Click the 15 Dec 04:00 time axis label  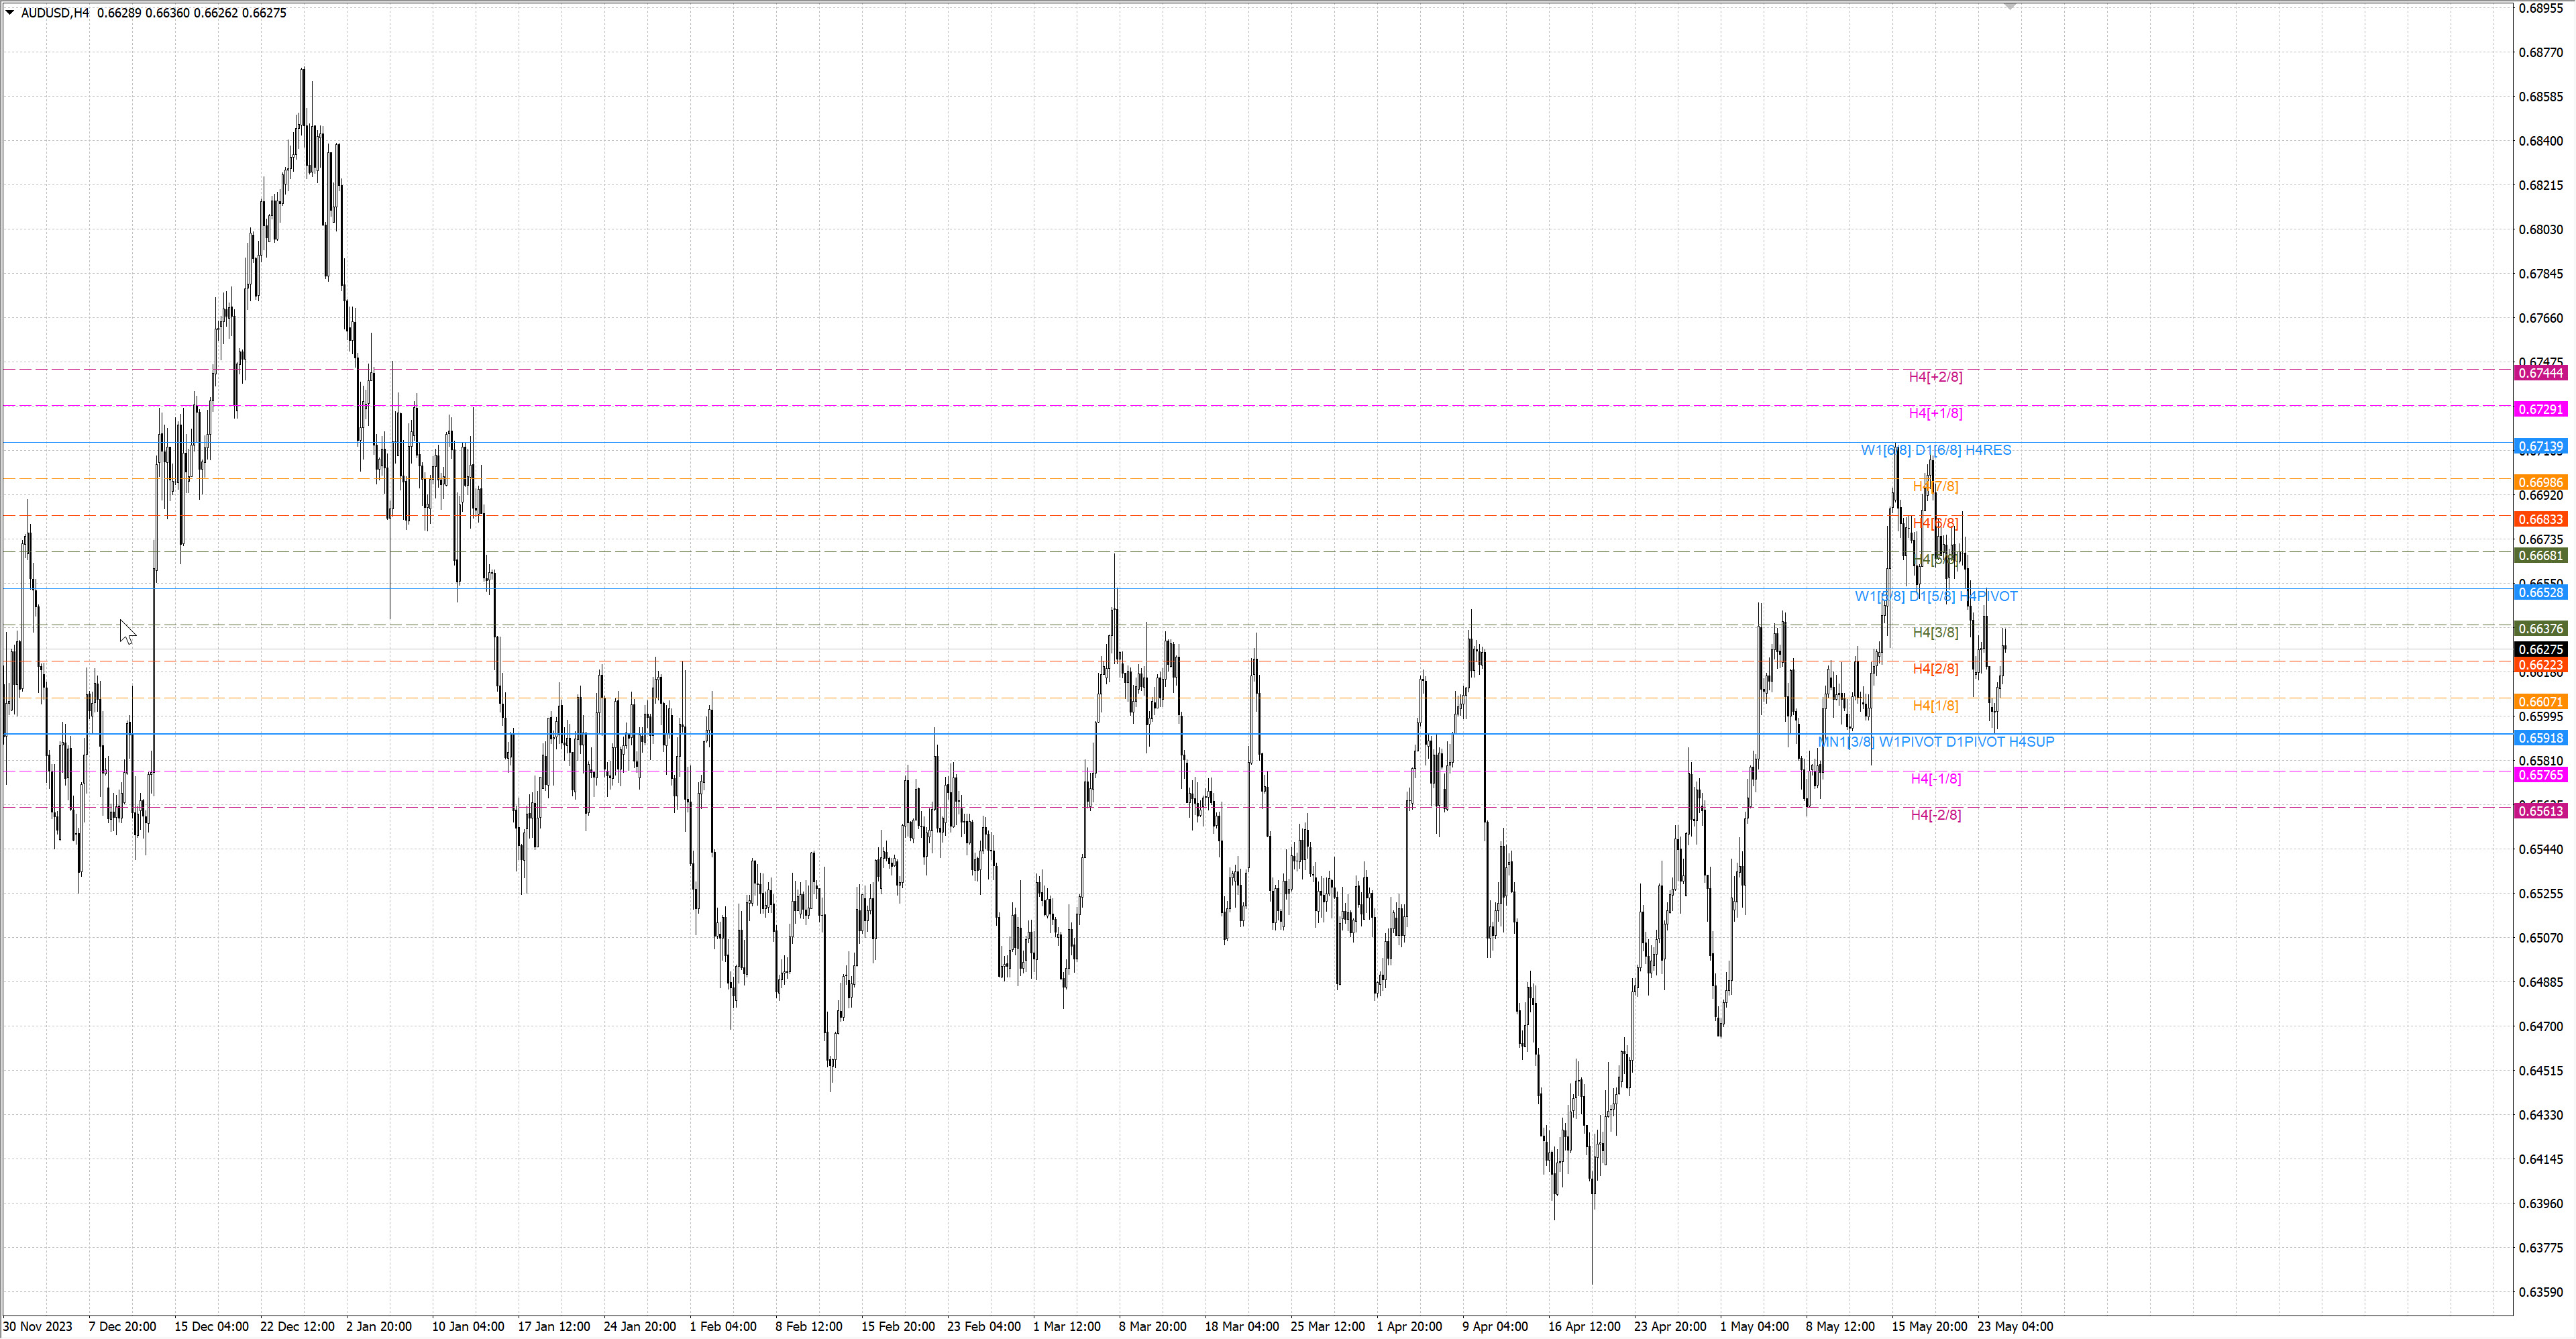(211, 1326)
